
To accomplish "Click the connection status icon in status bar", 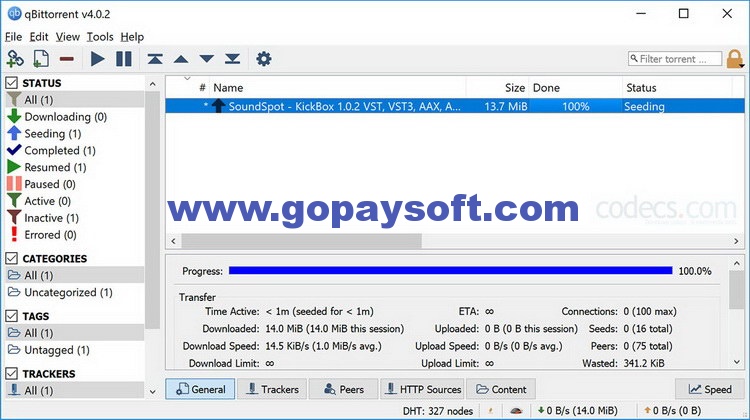I will (491, 410).
